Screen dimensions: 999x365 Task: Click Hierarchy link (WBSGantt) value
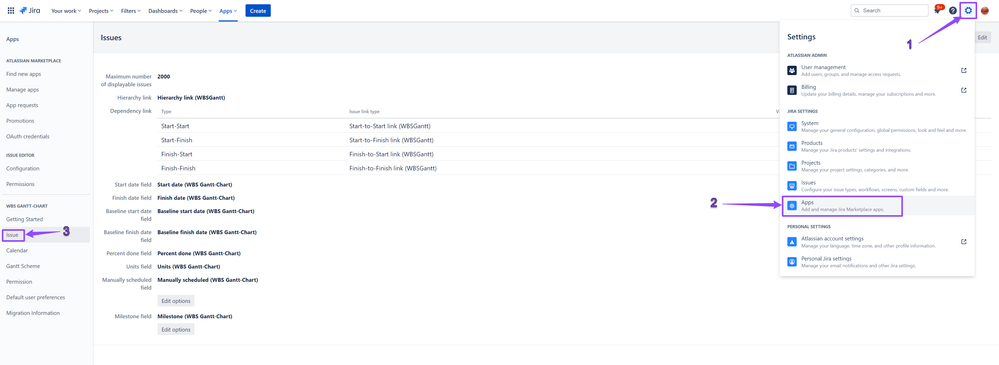pos(191,98)
